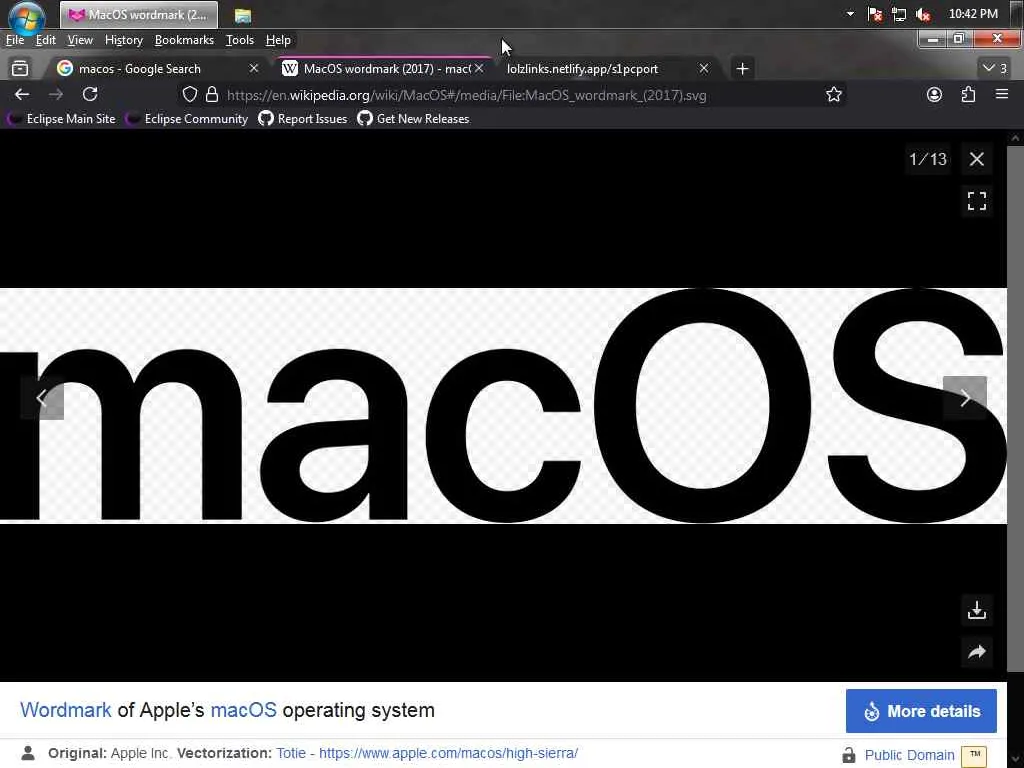This screenshot has width=1024, height=768.
Task: Enter fullscreen mode in the media viewer
Action: (x=976, y=201)
